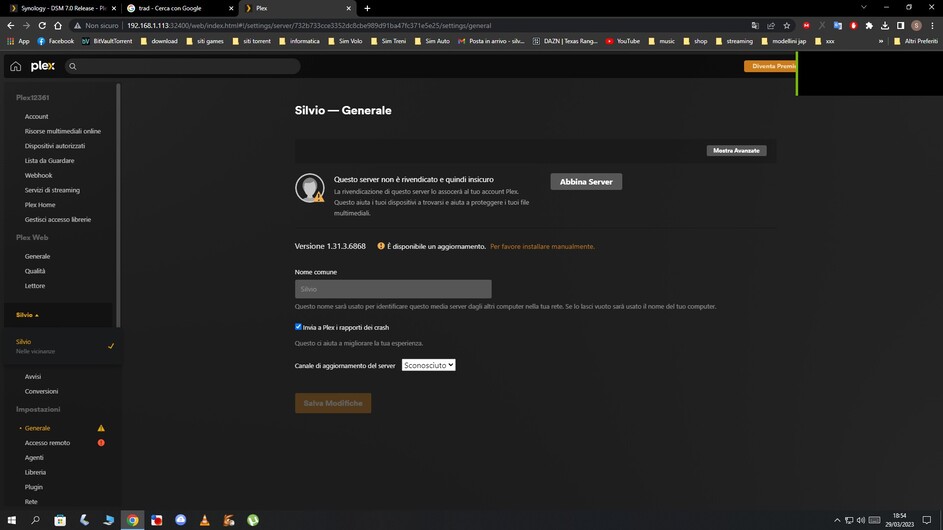Open Plex Home settings
Viewport: 943px width, 530px height.
point(40,205)
